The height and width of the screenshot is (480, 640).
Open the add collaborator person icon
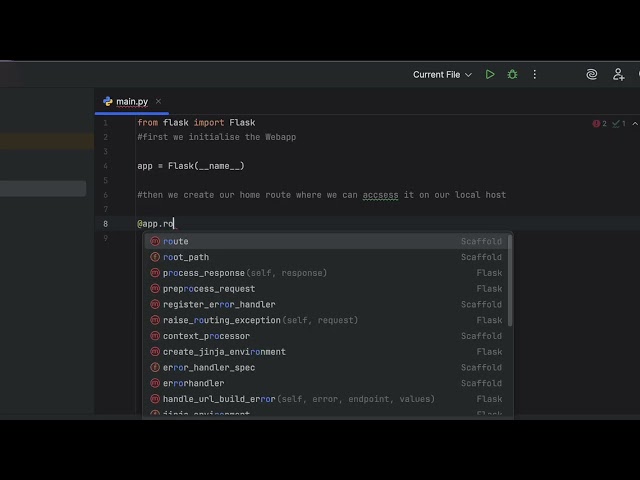coord(618,74)
